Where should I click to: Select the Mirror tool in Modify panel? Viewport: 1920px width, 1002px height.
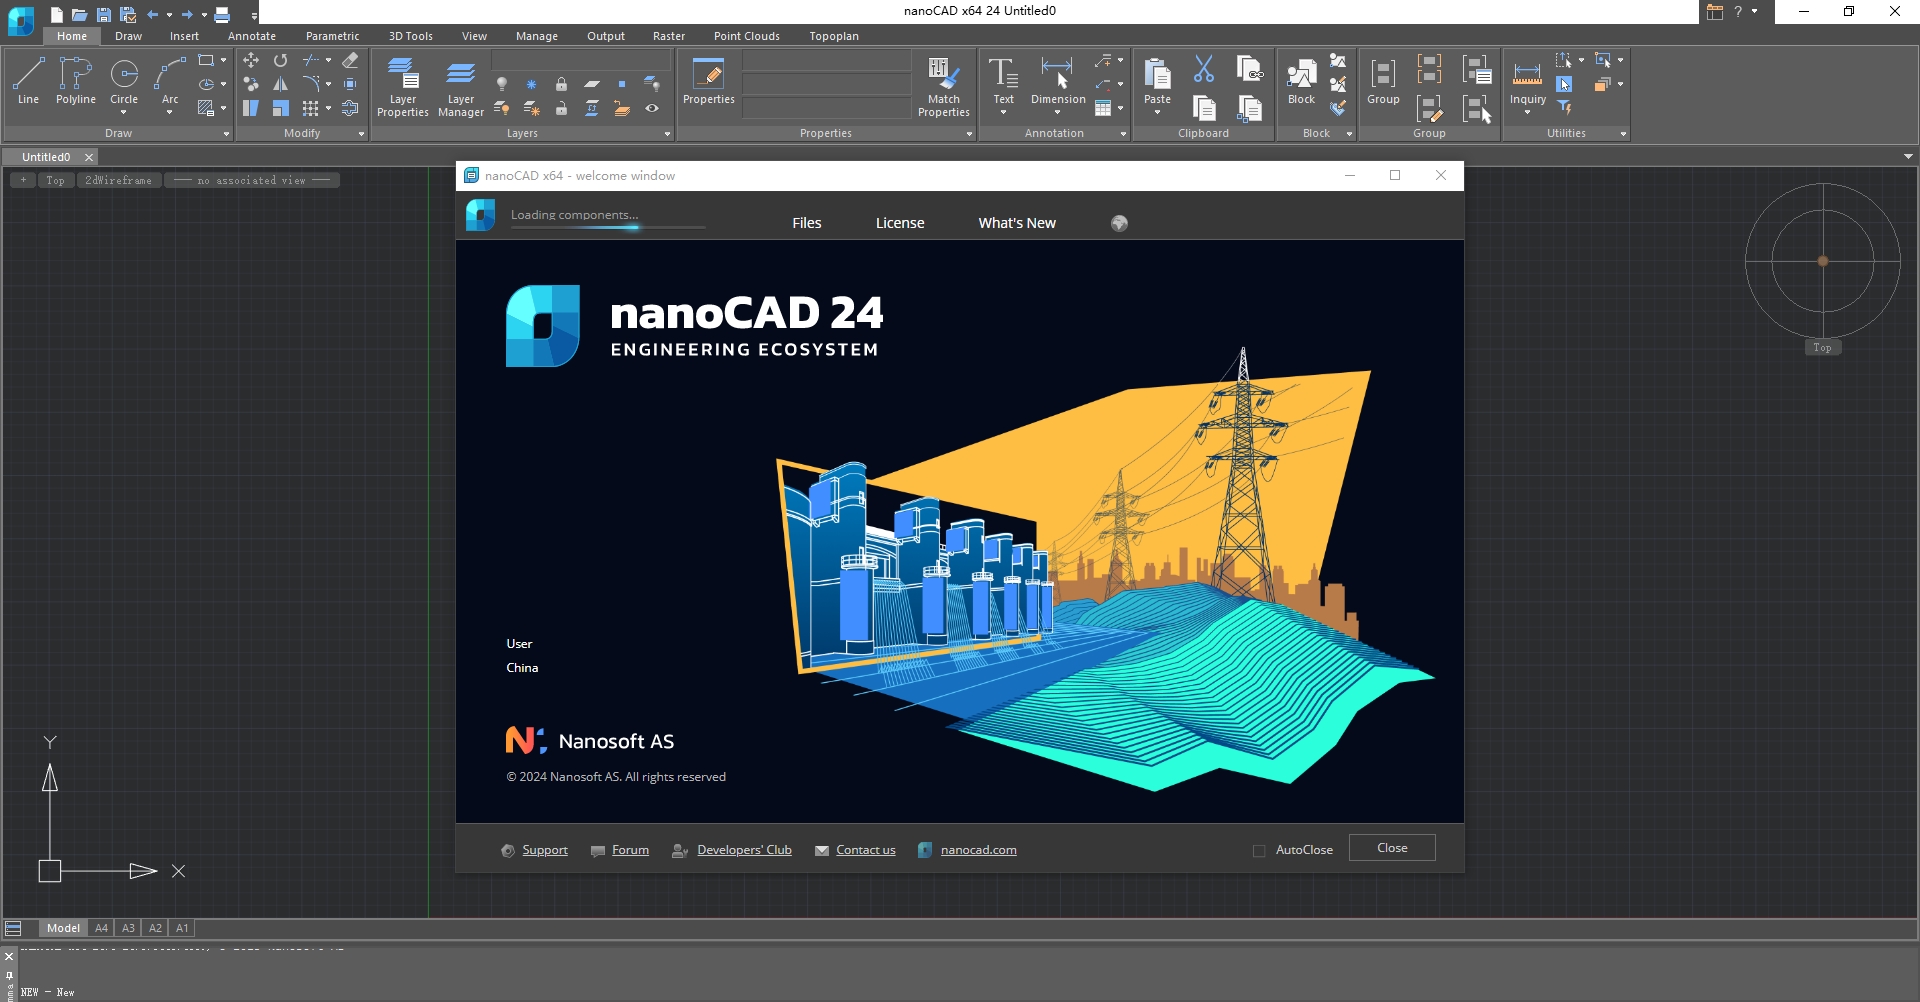(281, 84)
